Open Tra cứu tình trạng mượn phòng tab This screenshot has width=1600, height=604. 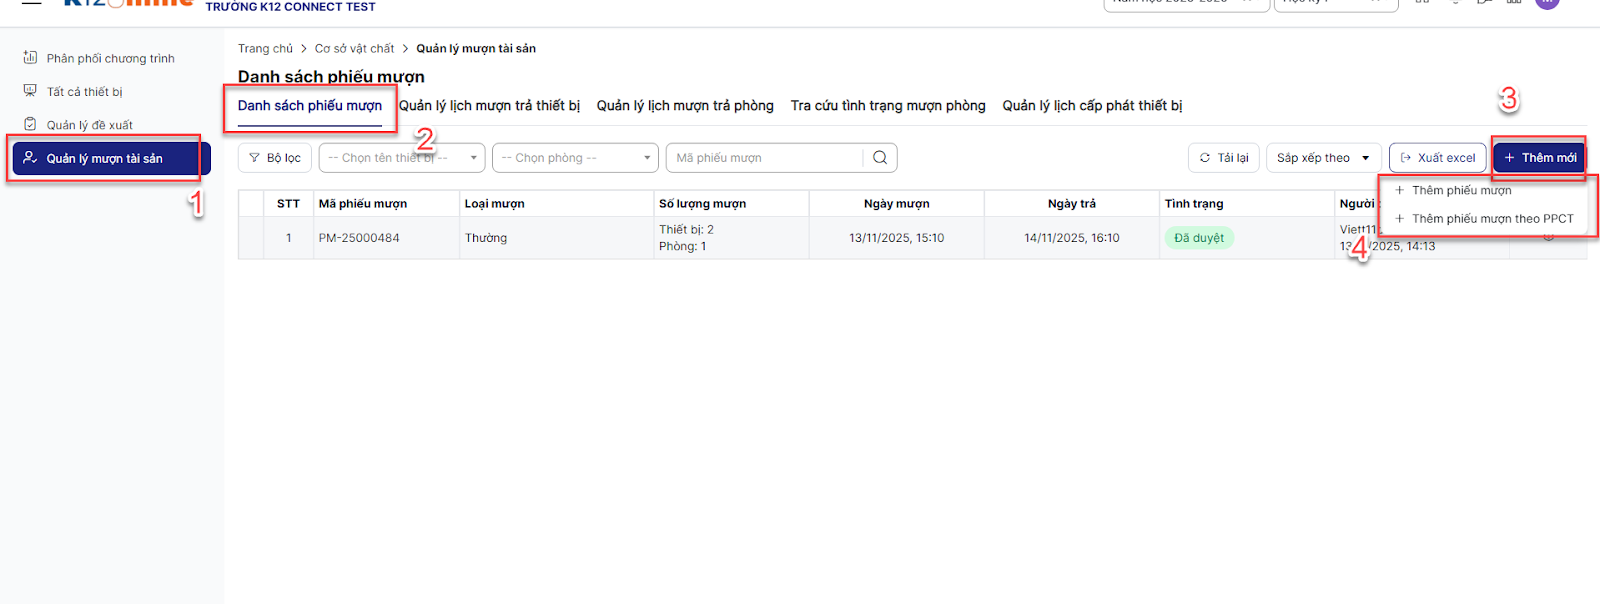[x=888, y=106]
